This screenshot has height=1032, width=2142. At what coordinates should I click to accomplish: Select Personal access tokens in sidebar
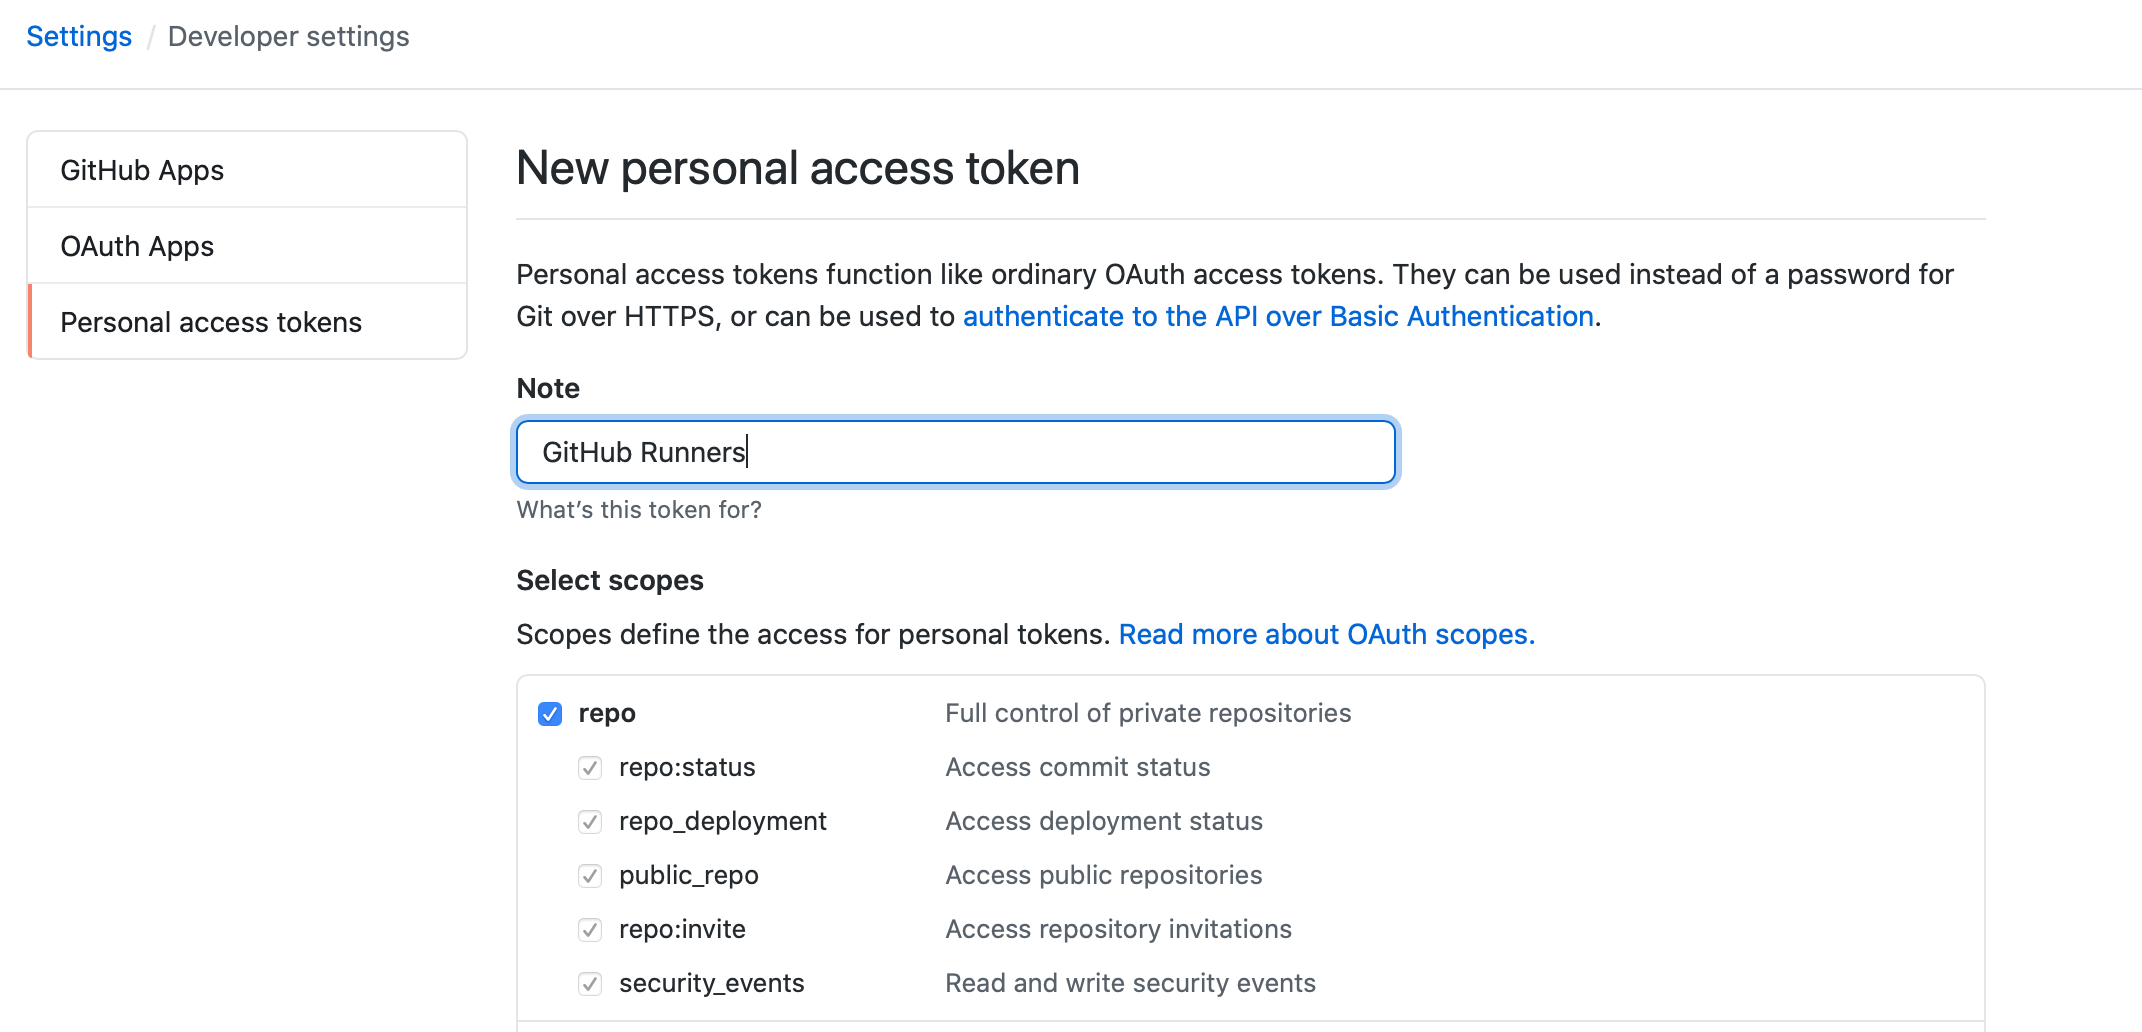(211, 322)
